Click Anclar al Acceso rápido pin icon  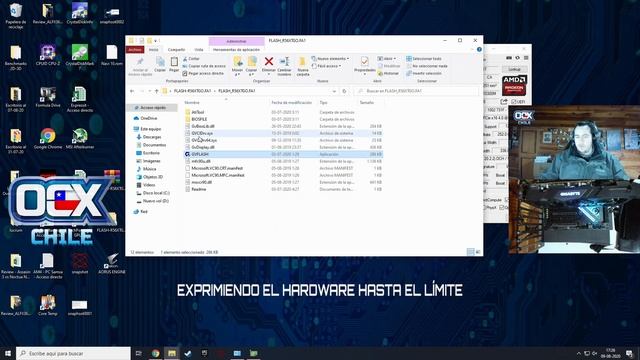coord(140,66)
